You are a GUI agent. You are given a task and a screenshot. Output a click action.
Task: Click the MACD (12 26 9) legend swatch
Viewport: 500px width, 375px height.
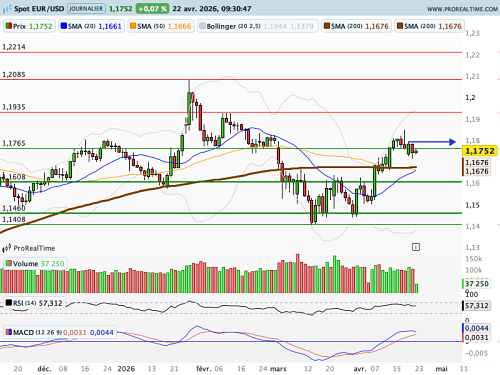(9, 332)
